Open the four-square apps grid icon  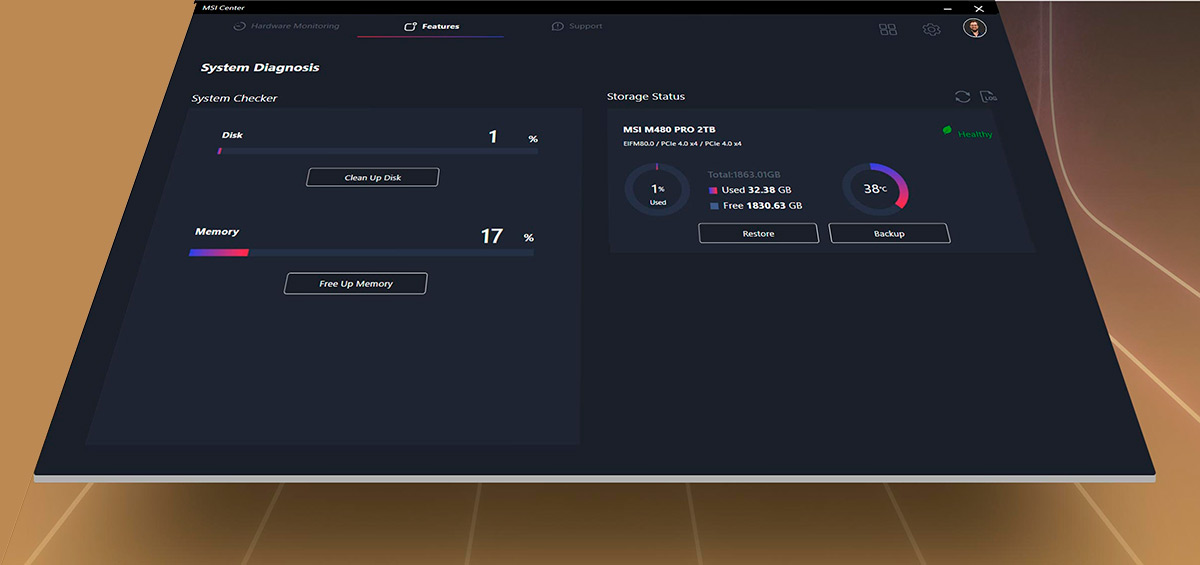pos(888,29)
